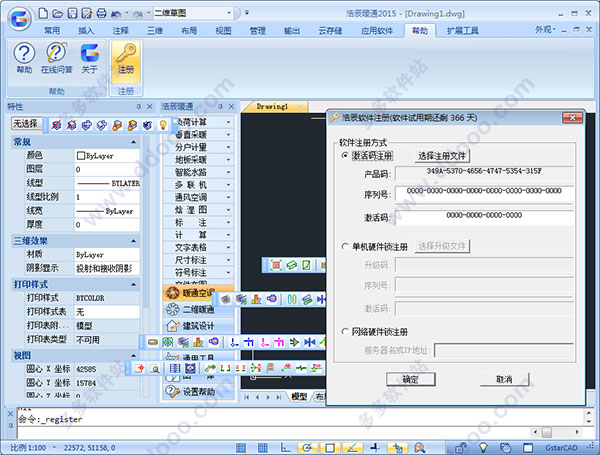Select 激活码注册 radio option
This screenshot has height=455, width=600.
pyautogui.click(x=345, y=155)
